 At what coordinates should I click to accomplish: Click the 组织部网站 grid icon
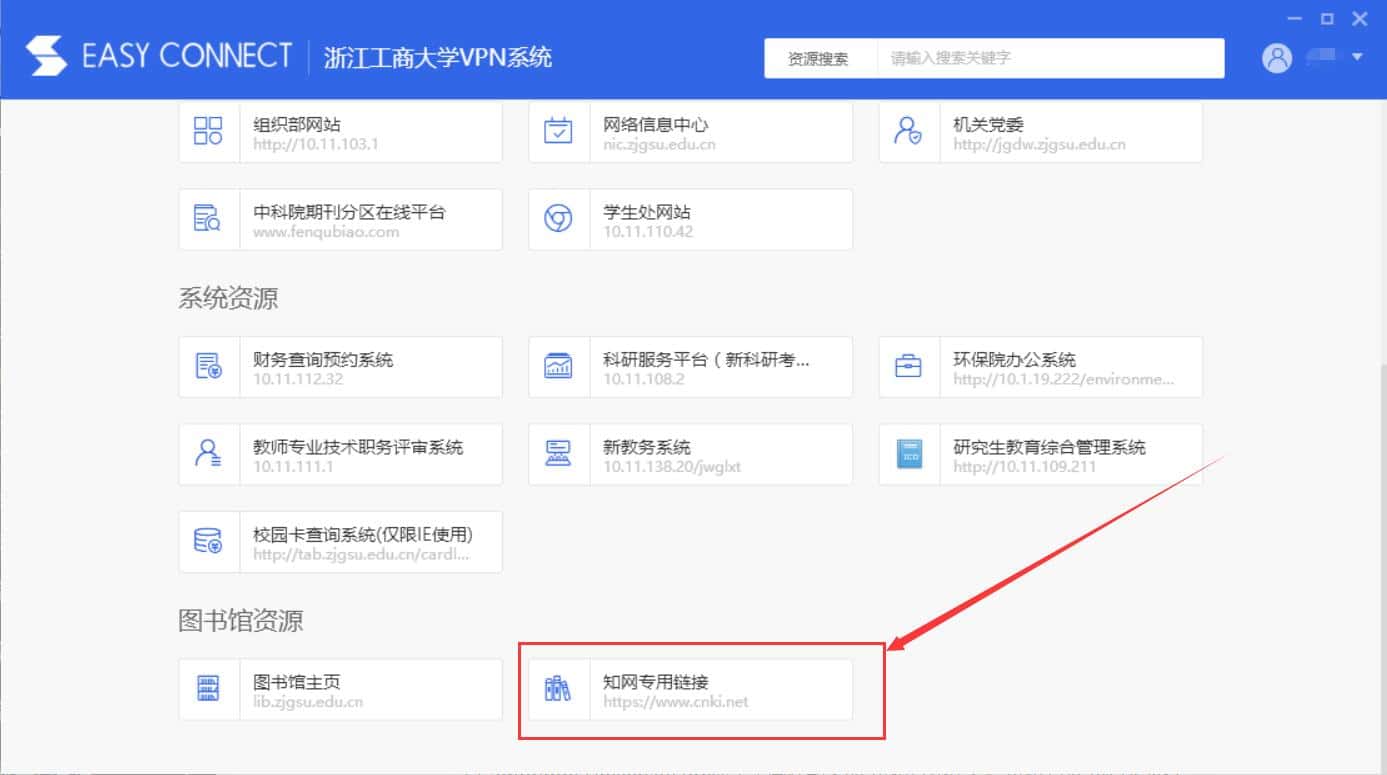tap(208, 132)
